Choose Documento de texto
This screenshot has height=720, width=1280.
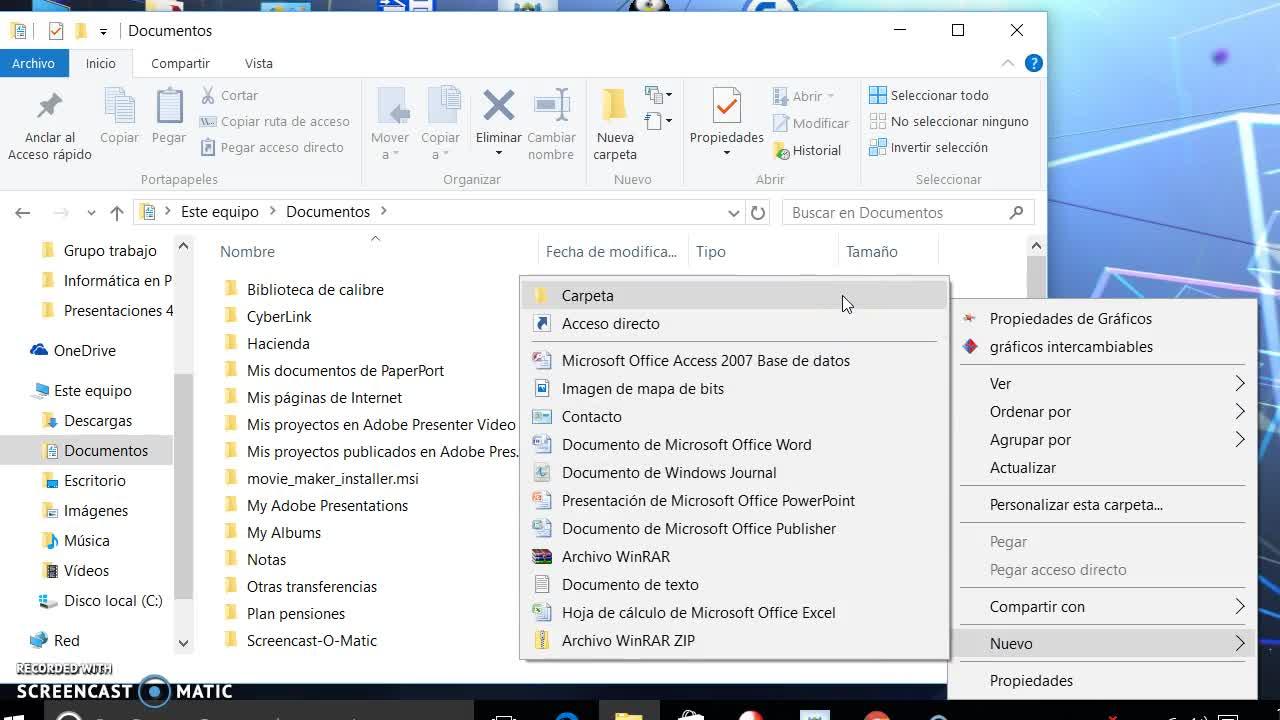tap(734, 584)
